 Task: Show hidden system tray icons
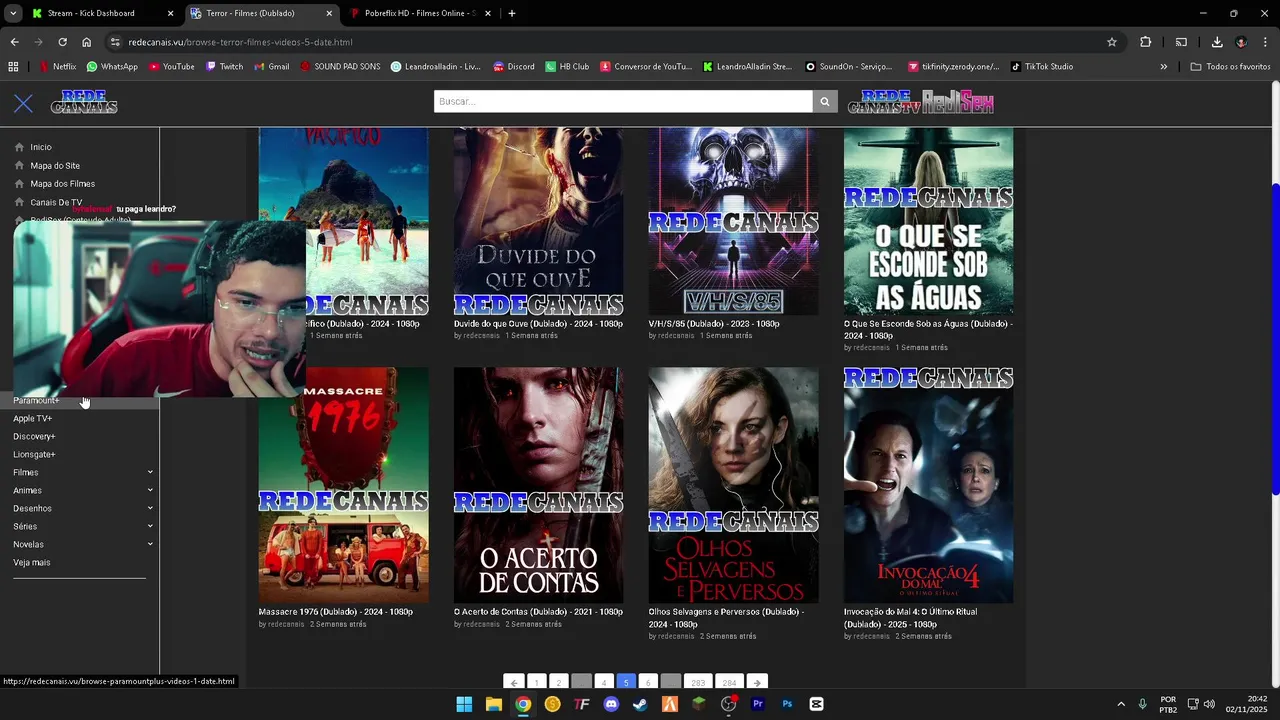coord(1120,704)
